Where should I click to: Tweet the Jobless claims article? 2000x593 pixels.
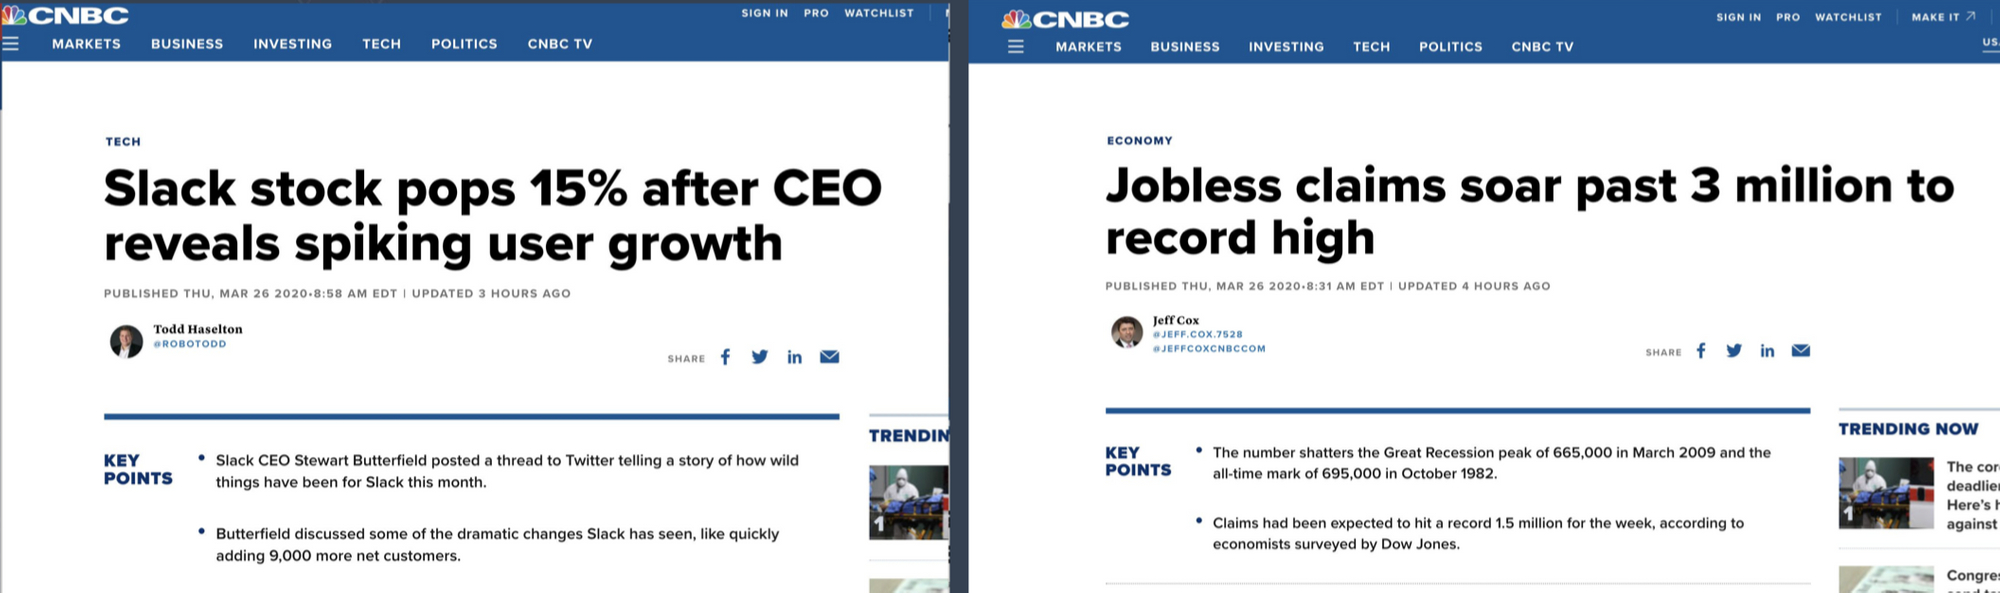click(1734, 351)
